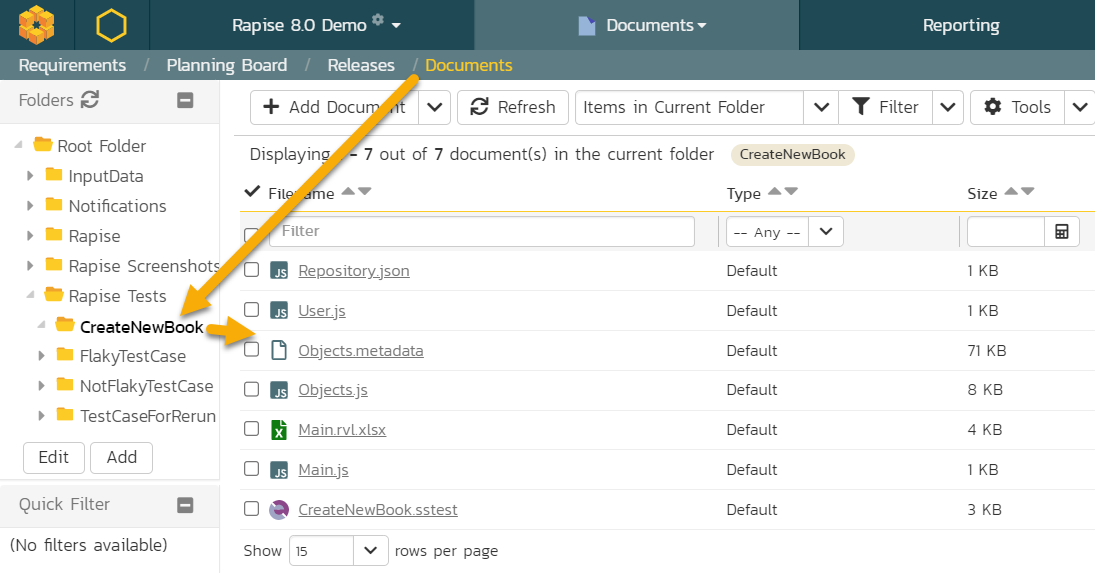Click the folder Add button
The height and width of the screenshot is (573, 1095).
pyautogui.click(x=122, y=458)
